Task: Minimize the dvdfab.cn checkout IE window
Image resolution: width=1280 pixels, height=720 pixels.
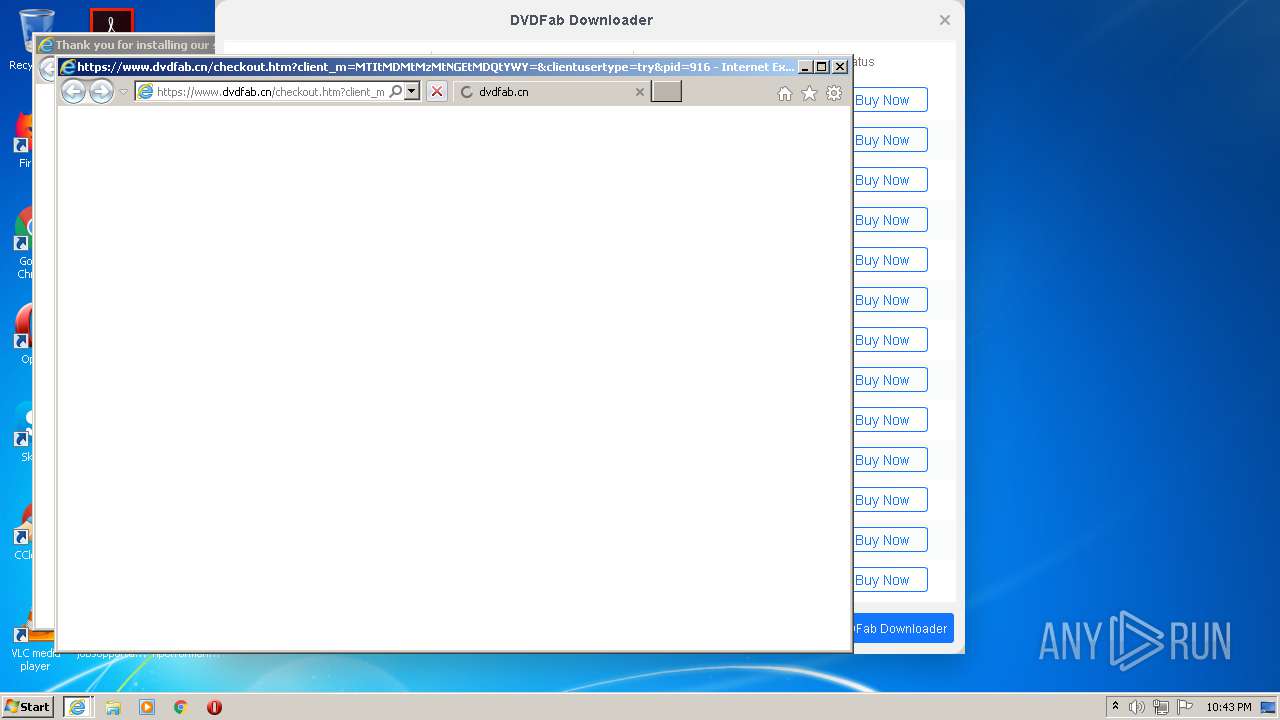Action: click(x=805, y=67)
